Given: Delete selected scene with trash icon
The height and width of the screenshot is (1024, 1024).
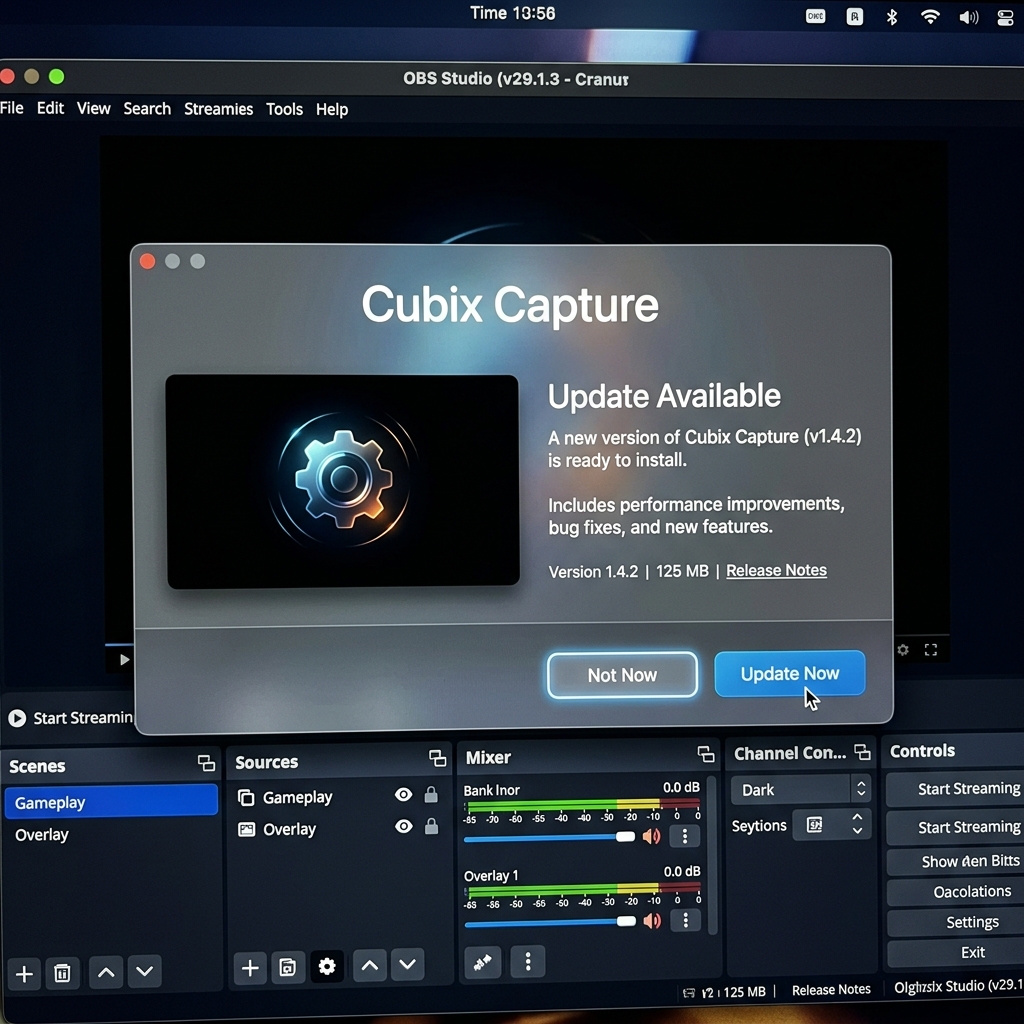Looking at the screenshot, I should [62, 974].
